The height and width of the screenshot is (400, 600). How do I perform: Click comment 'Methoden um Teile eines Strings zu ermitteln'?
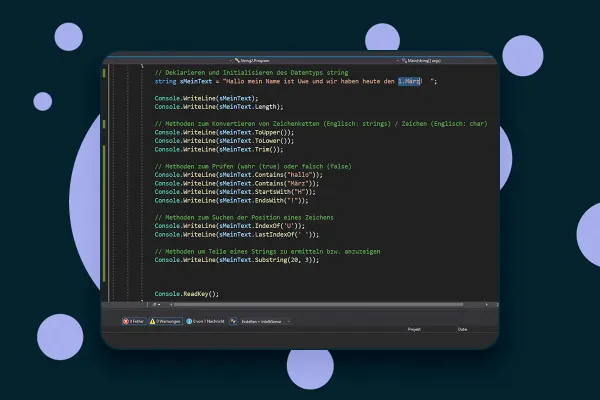(267, 251)
